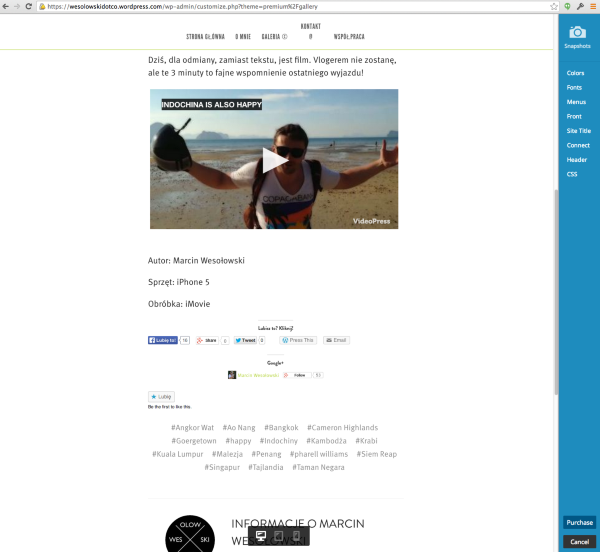Open the #Ao Nang tag

(x=239, y=428)
